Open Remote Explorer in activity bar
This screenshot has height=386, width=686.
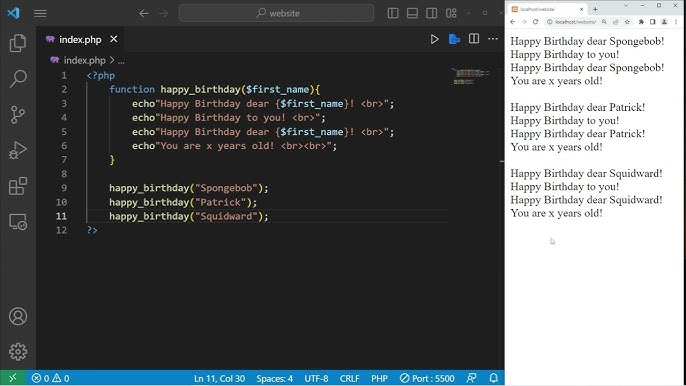pyautogui.click(x=18, y=222)
